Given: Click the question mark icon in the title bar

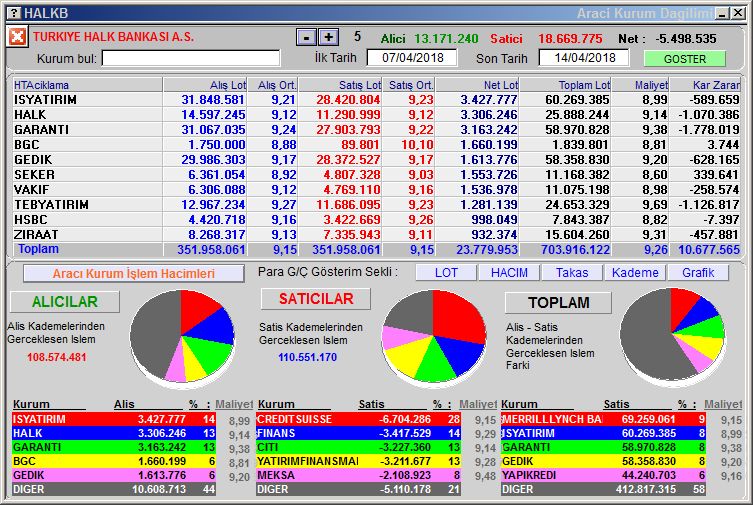Looking at the screenshot, I should pyautogui.click(x=15, y=13).
